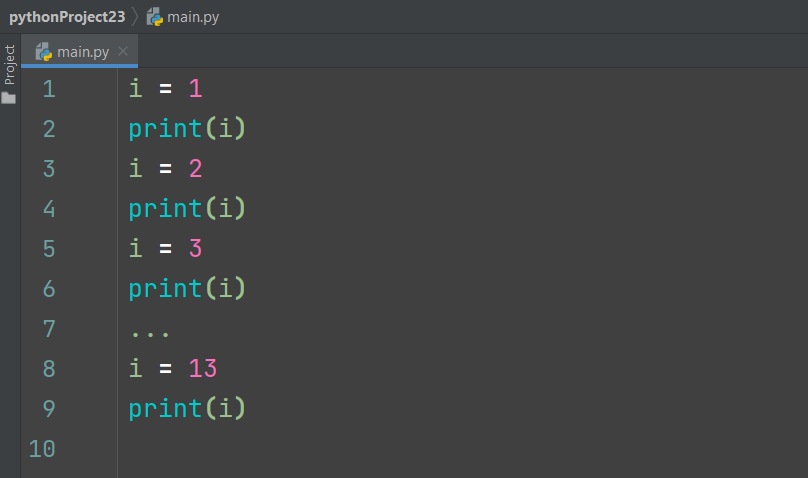The width and height of the screenshot is (808, 478).
Task: Place cursor on the print(i) on line 6
Action: (187, 288)
